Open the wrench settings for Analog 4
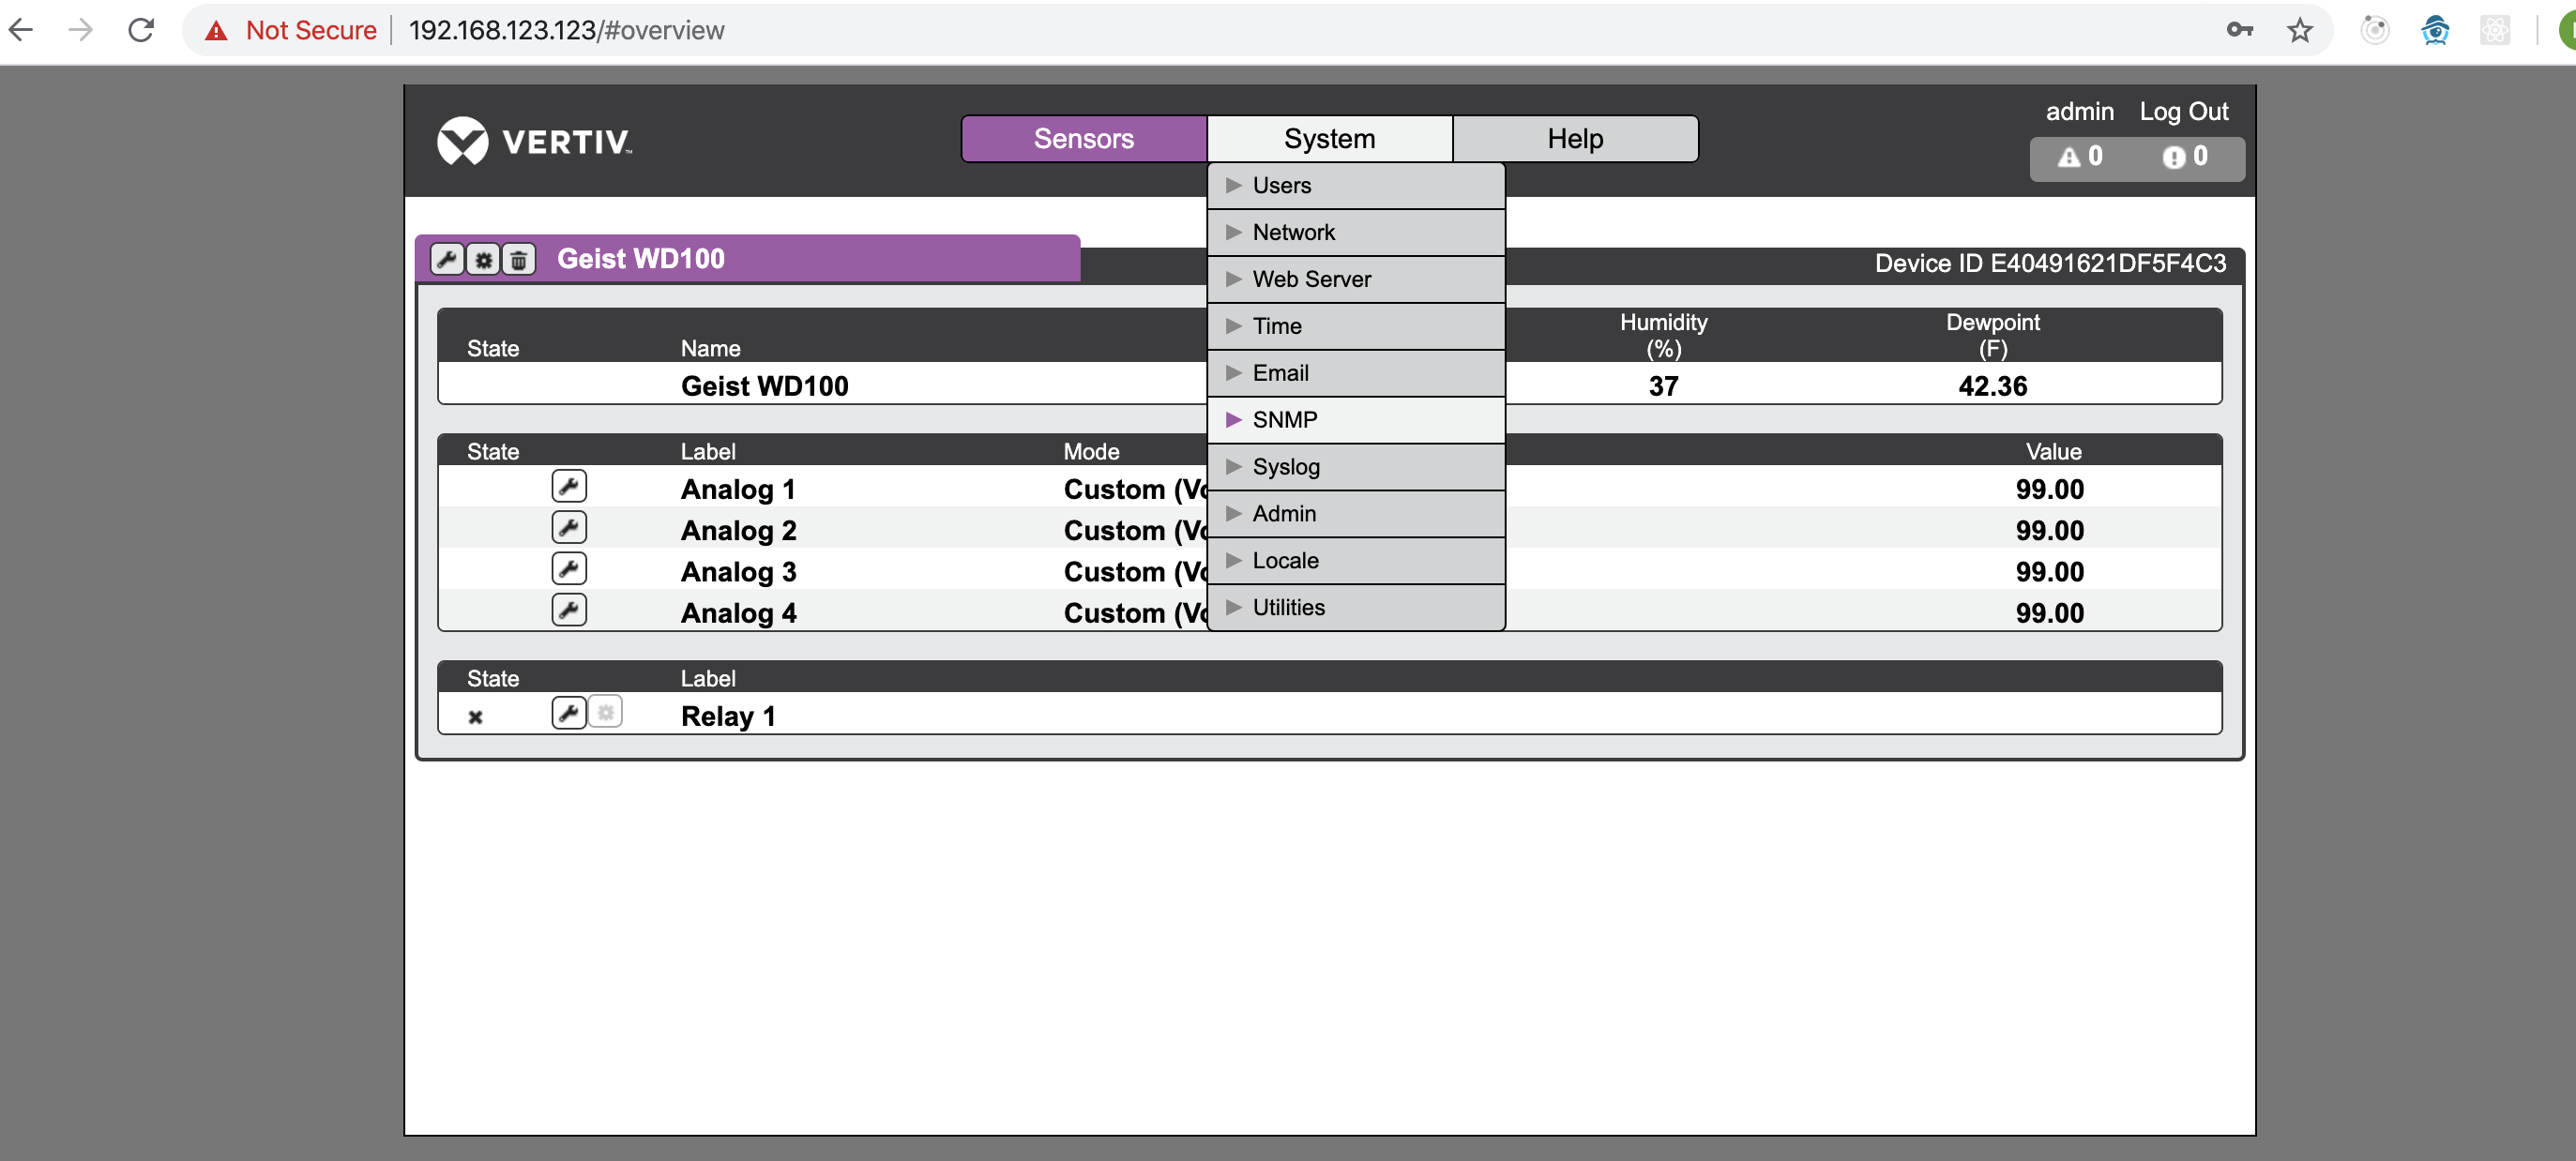This screenshot has height=1161, width=2576. [x=568, y=610]
